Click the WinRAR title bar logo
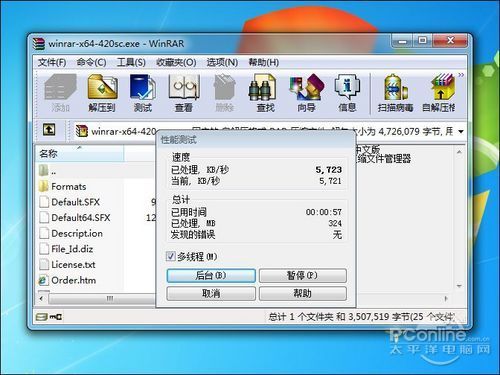500x375 pixels. click(39, 44)
